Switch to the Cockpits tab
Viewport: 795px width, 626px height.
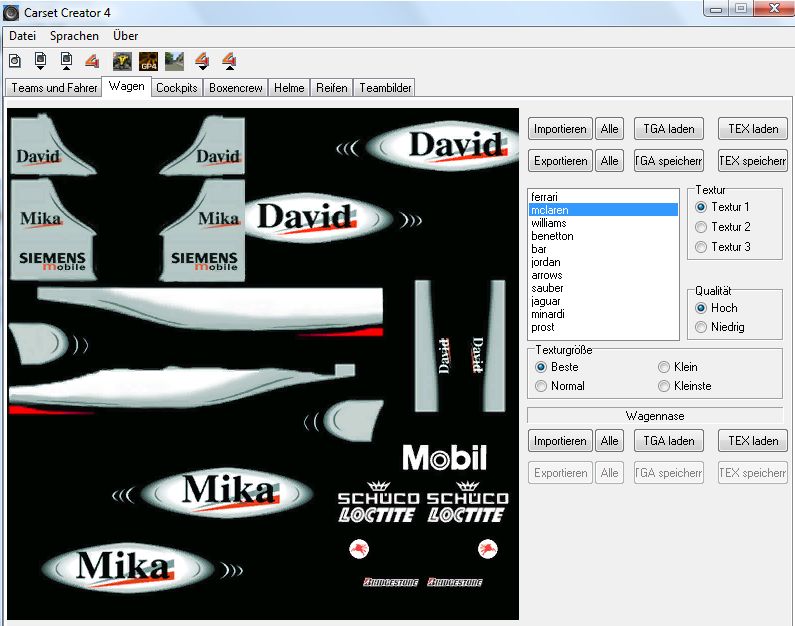[176, 88]
